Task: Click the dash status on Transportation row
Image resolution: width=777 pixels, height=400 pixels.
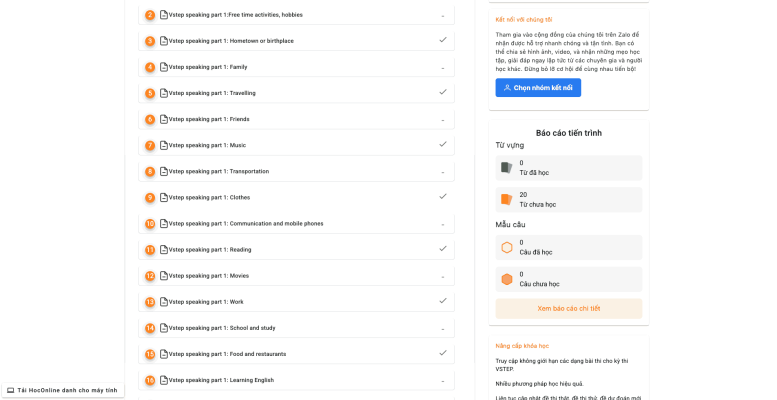Action: pos(443,172)
